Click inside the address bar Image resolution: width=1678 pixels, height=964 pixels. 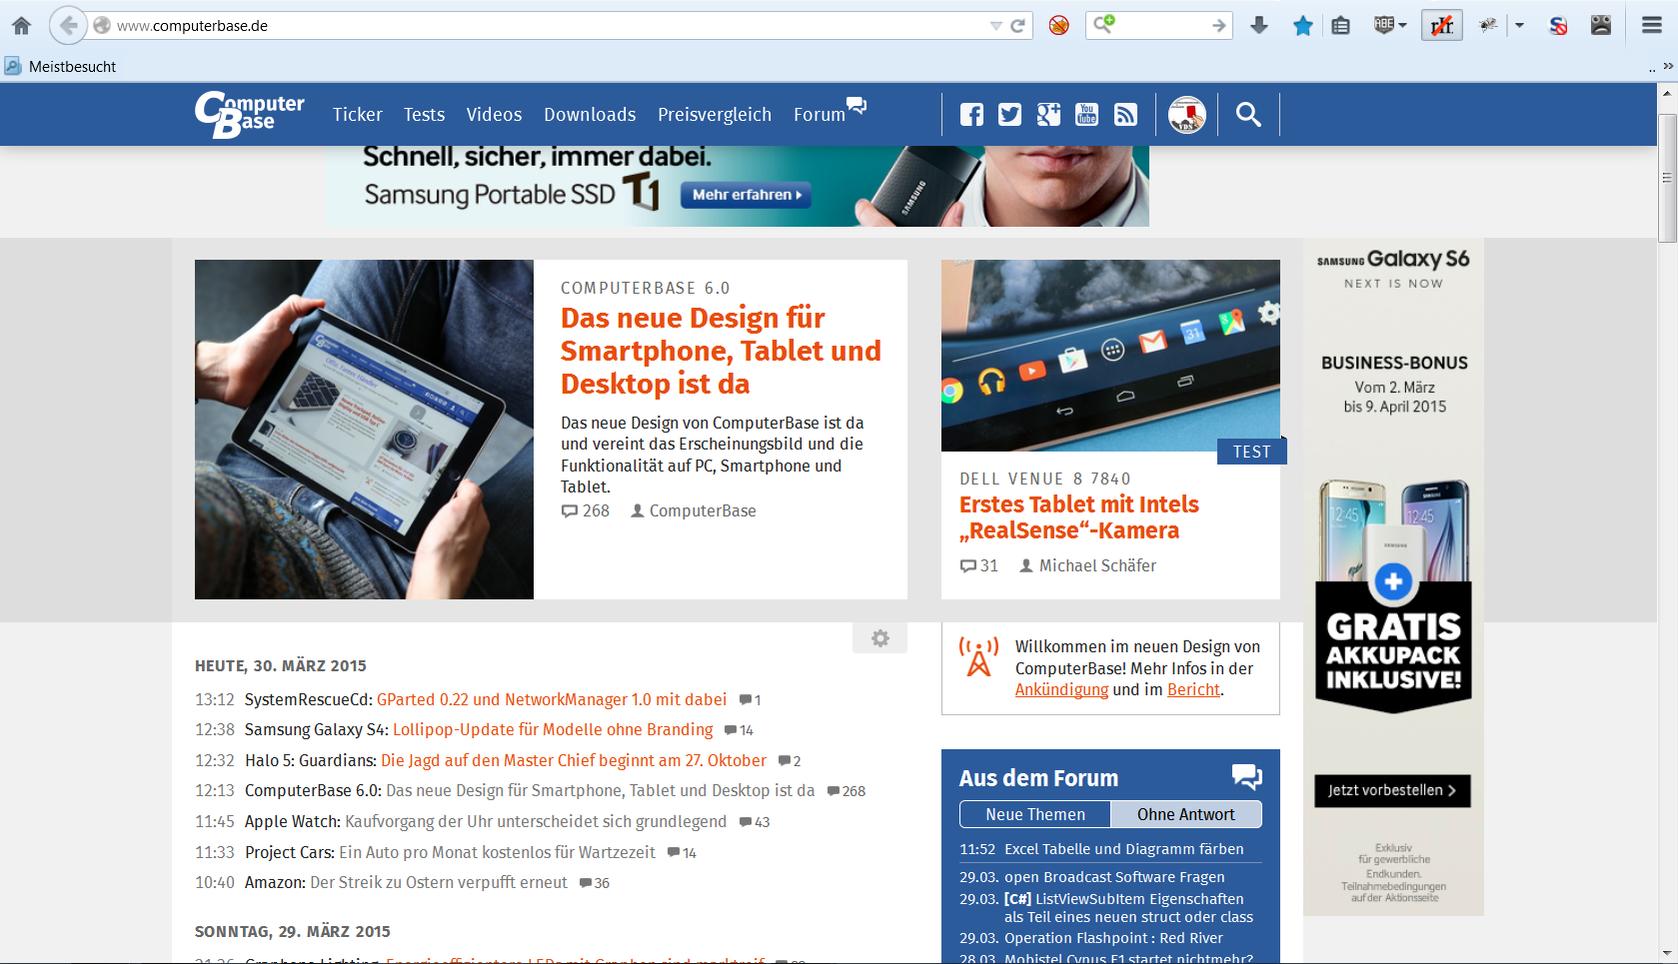pyautogui.click(x=550, y=26)
